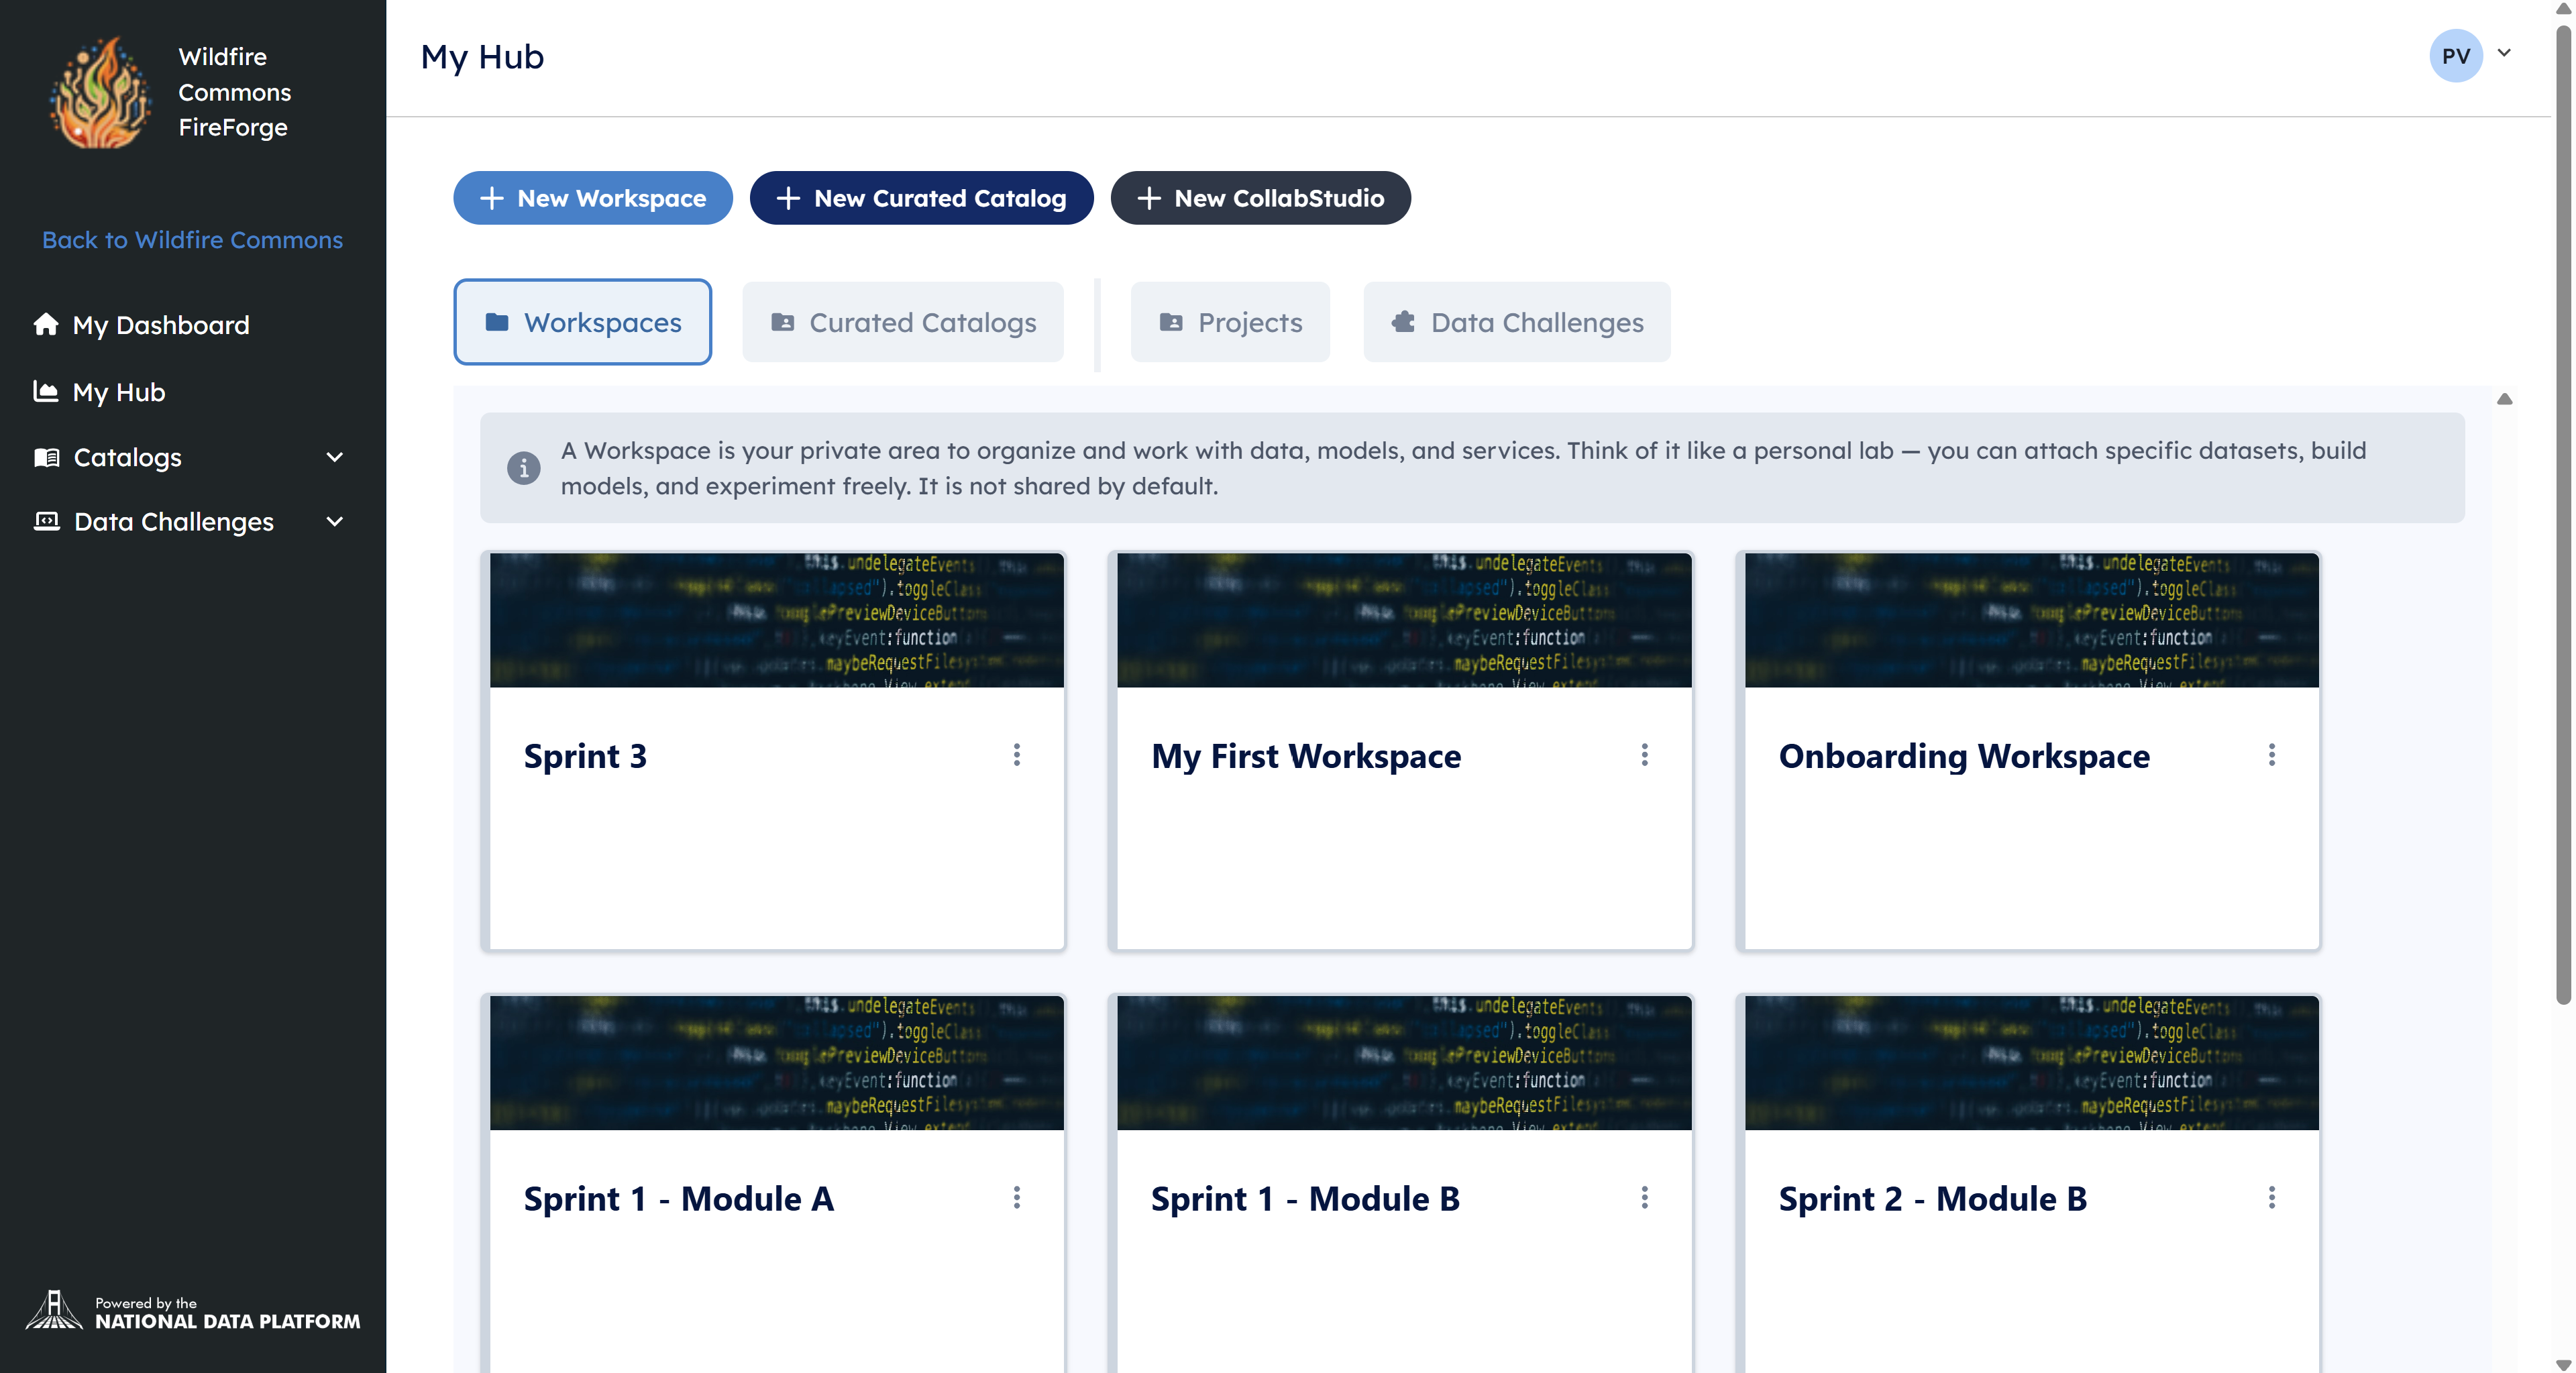
Task: Open My First Workspace kebab menu
Action: point(1644,755)
